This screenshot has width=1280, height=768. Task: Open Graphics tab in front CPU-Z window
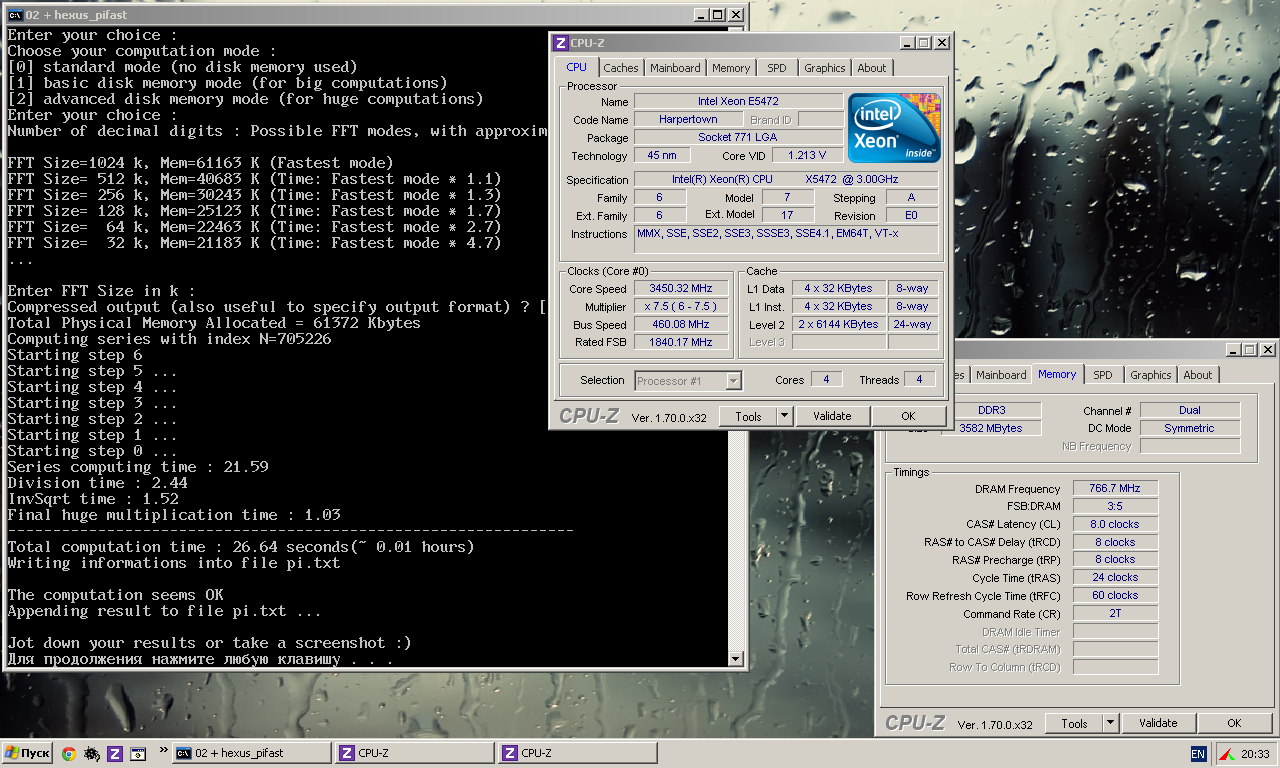coord(825,68)
